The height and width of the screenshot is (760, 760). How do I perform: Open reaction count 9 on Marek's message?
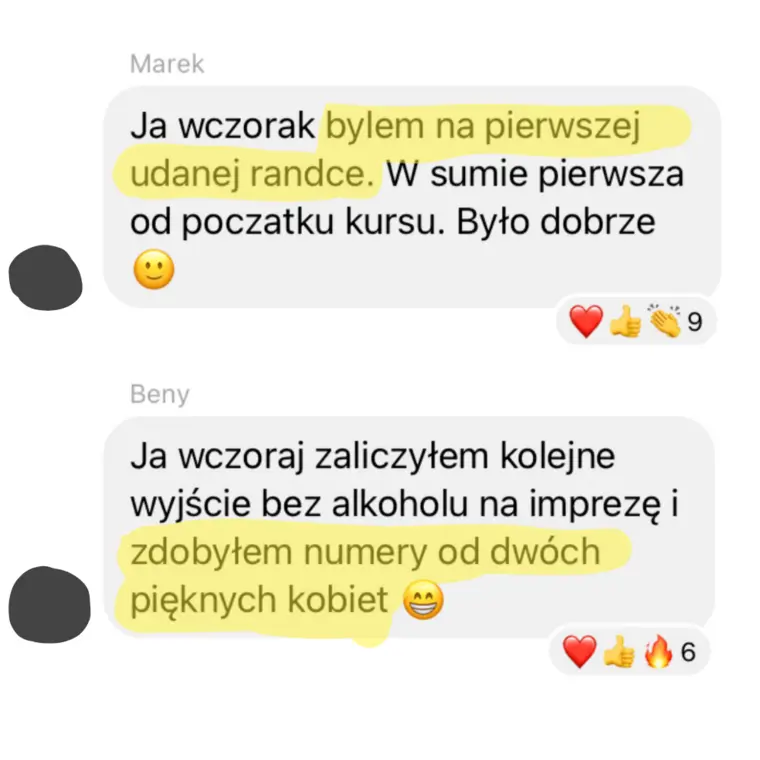coord(695,322)
